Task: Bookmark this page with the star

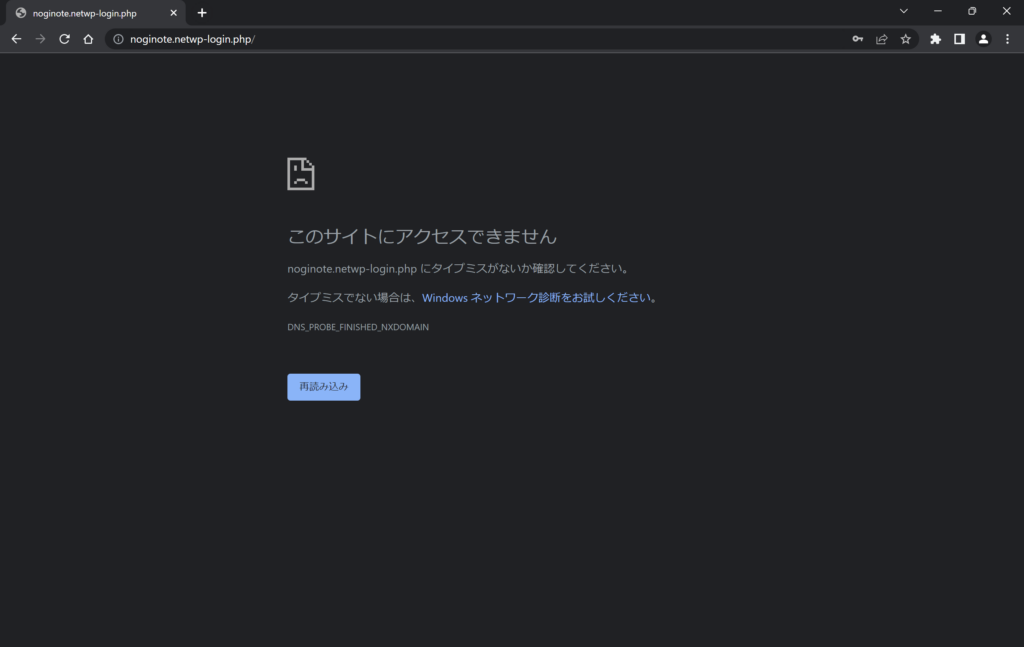Action: pyautogui.click(x=905, y=39)
